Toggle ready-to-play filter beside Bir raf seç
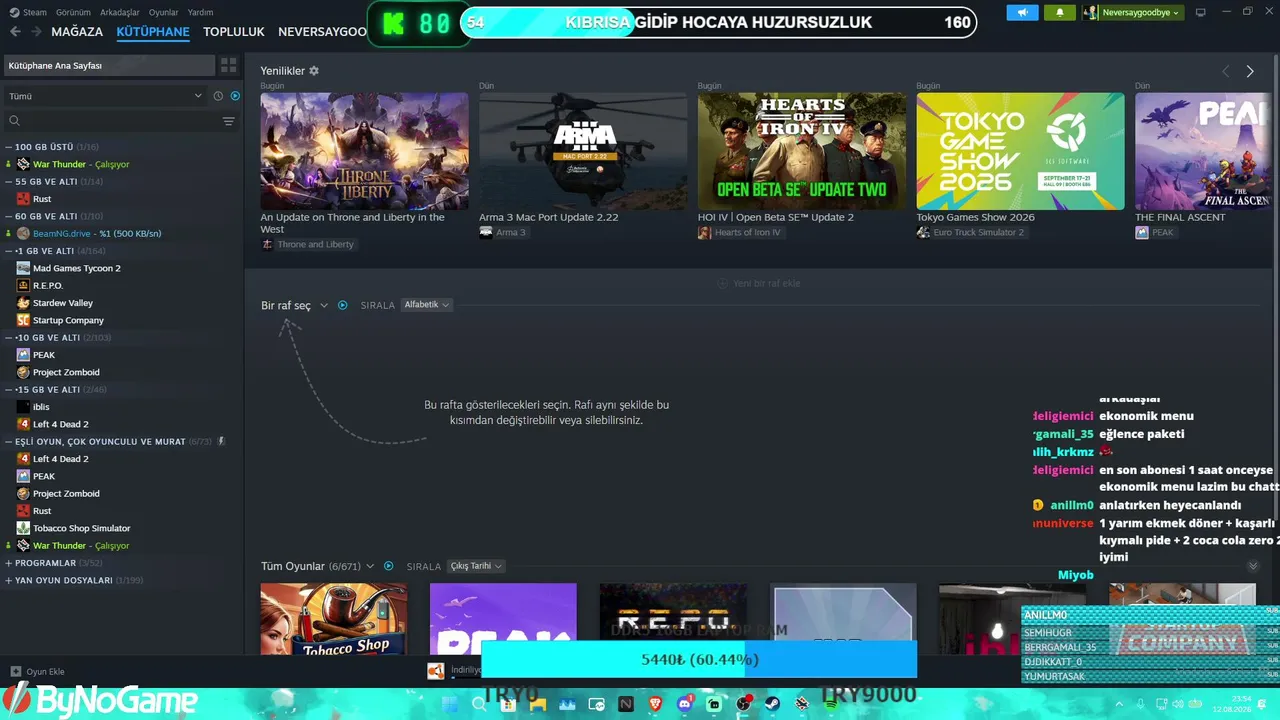Screen dimensions: 1280x720 [x=343, y=305]
